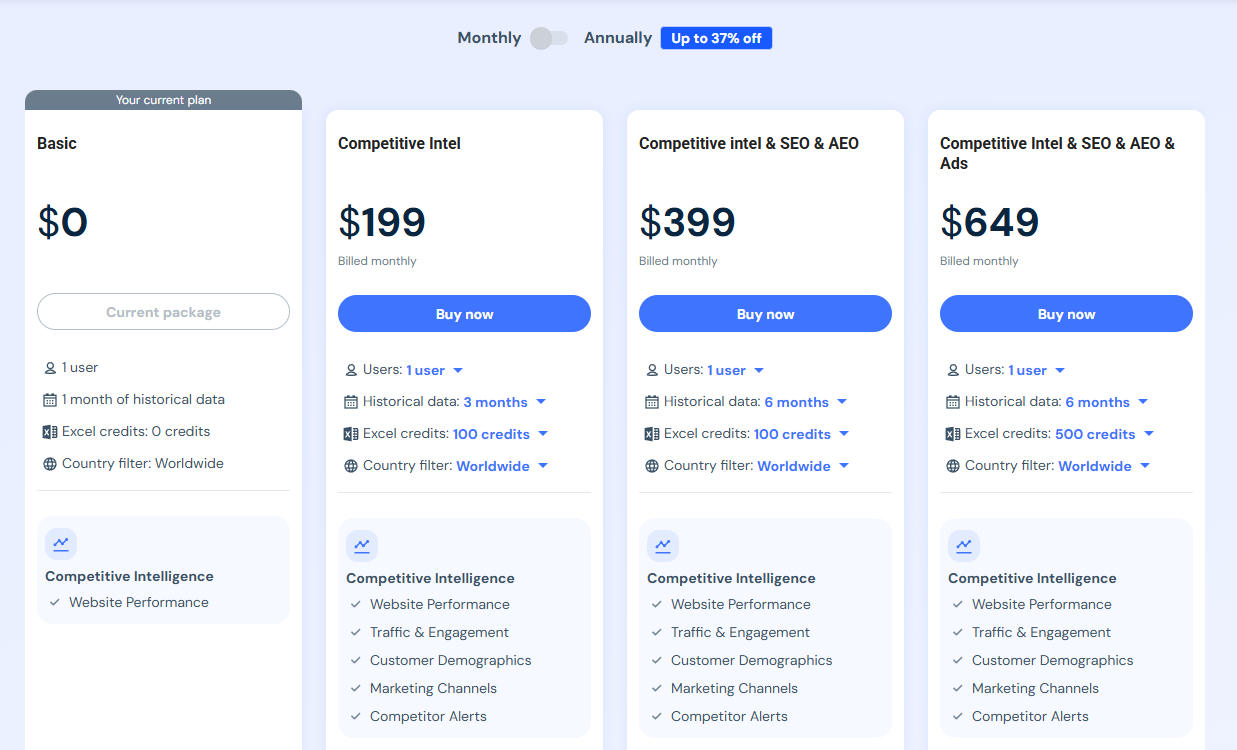Select the Annually billing option label

click(618, 38)
